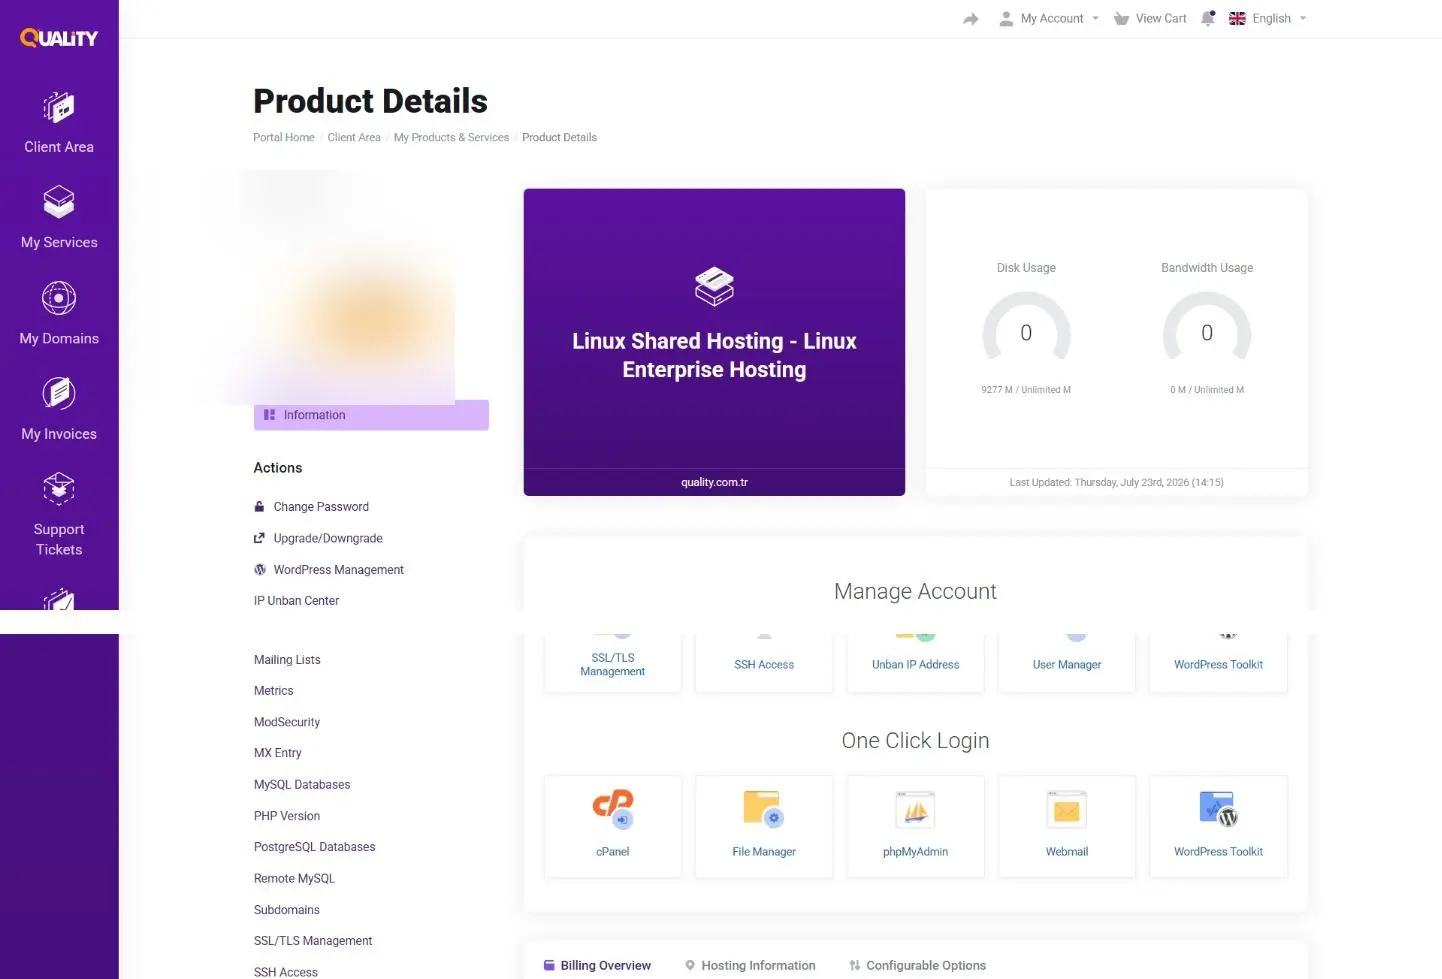Open PHP Version in left list
This screenshot has height=979, width=1442.
[x=287, y=816]
